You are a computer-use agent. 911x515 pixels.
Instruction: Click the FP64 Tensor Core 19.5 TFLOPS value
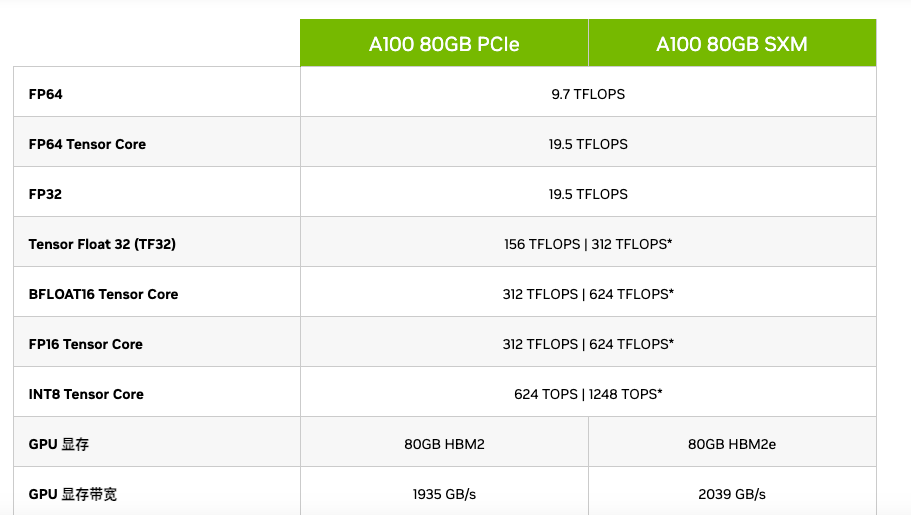click(588, 144)
